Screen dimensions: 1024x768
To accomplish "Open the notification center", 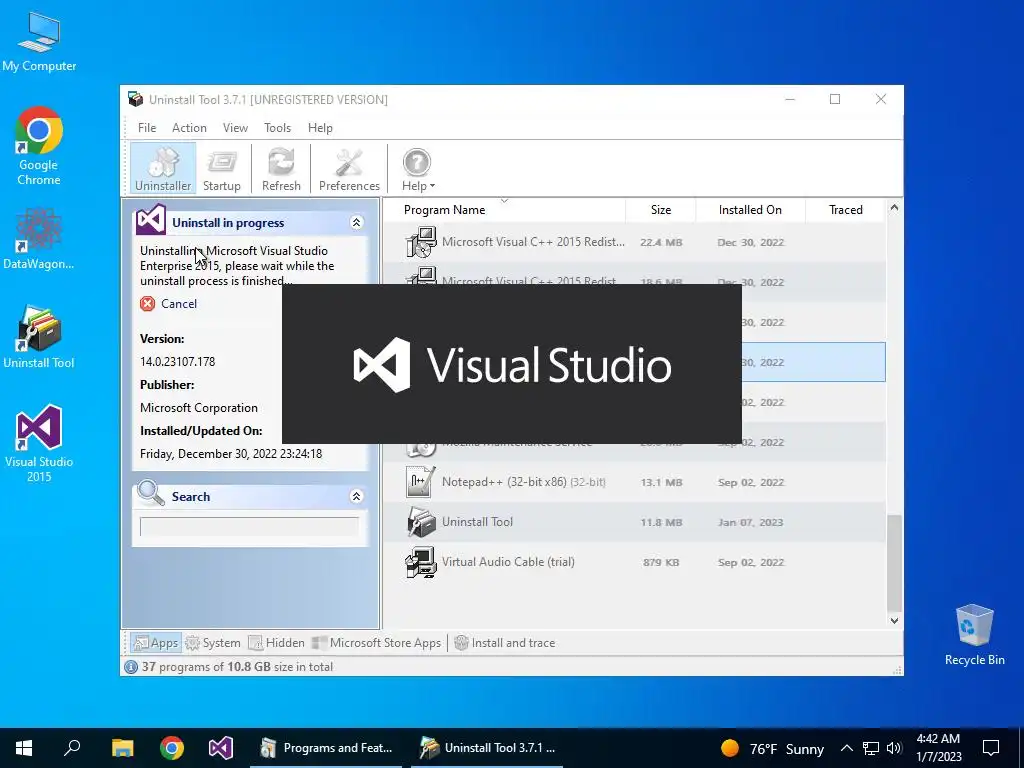I will point(991,748).
